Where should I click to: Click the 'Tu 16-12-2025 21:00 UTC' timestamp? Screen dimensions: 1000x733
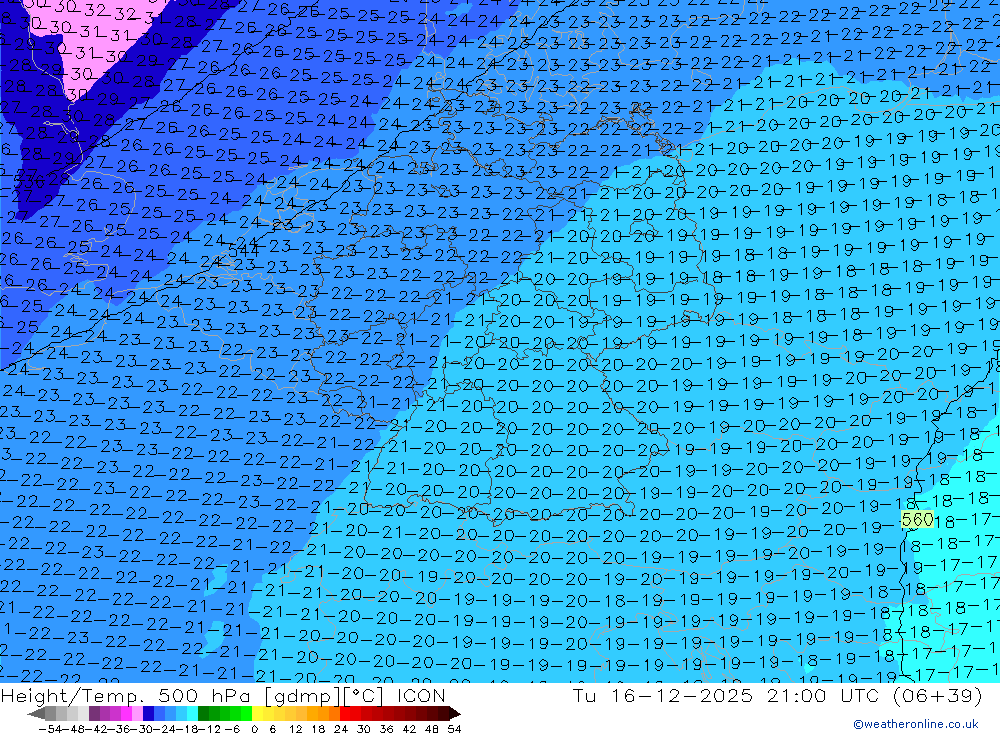[726, 695]
